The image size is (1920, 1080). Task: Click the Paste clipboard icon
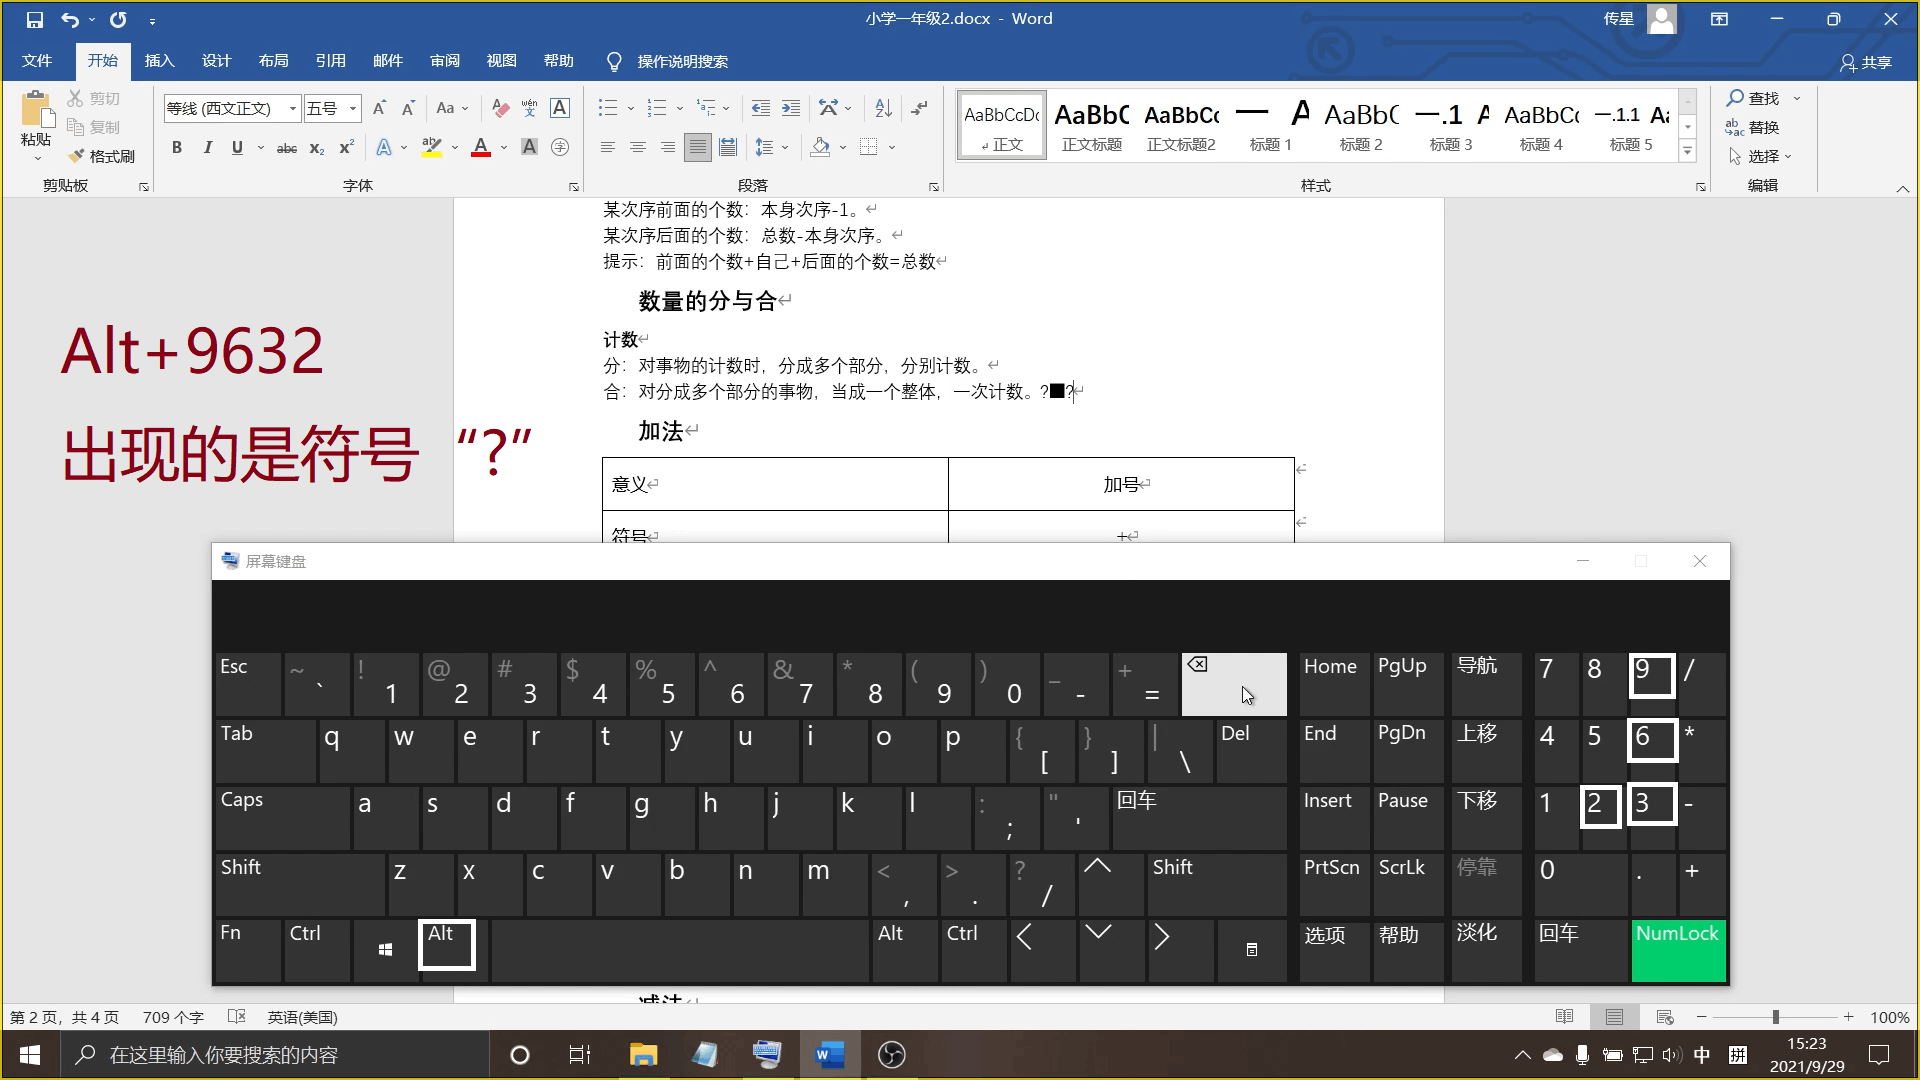[36, 111]
